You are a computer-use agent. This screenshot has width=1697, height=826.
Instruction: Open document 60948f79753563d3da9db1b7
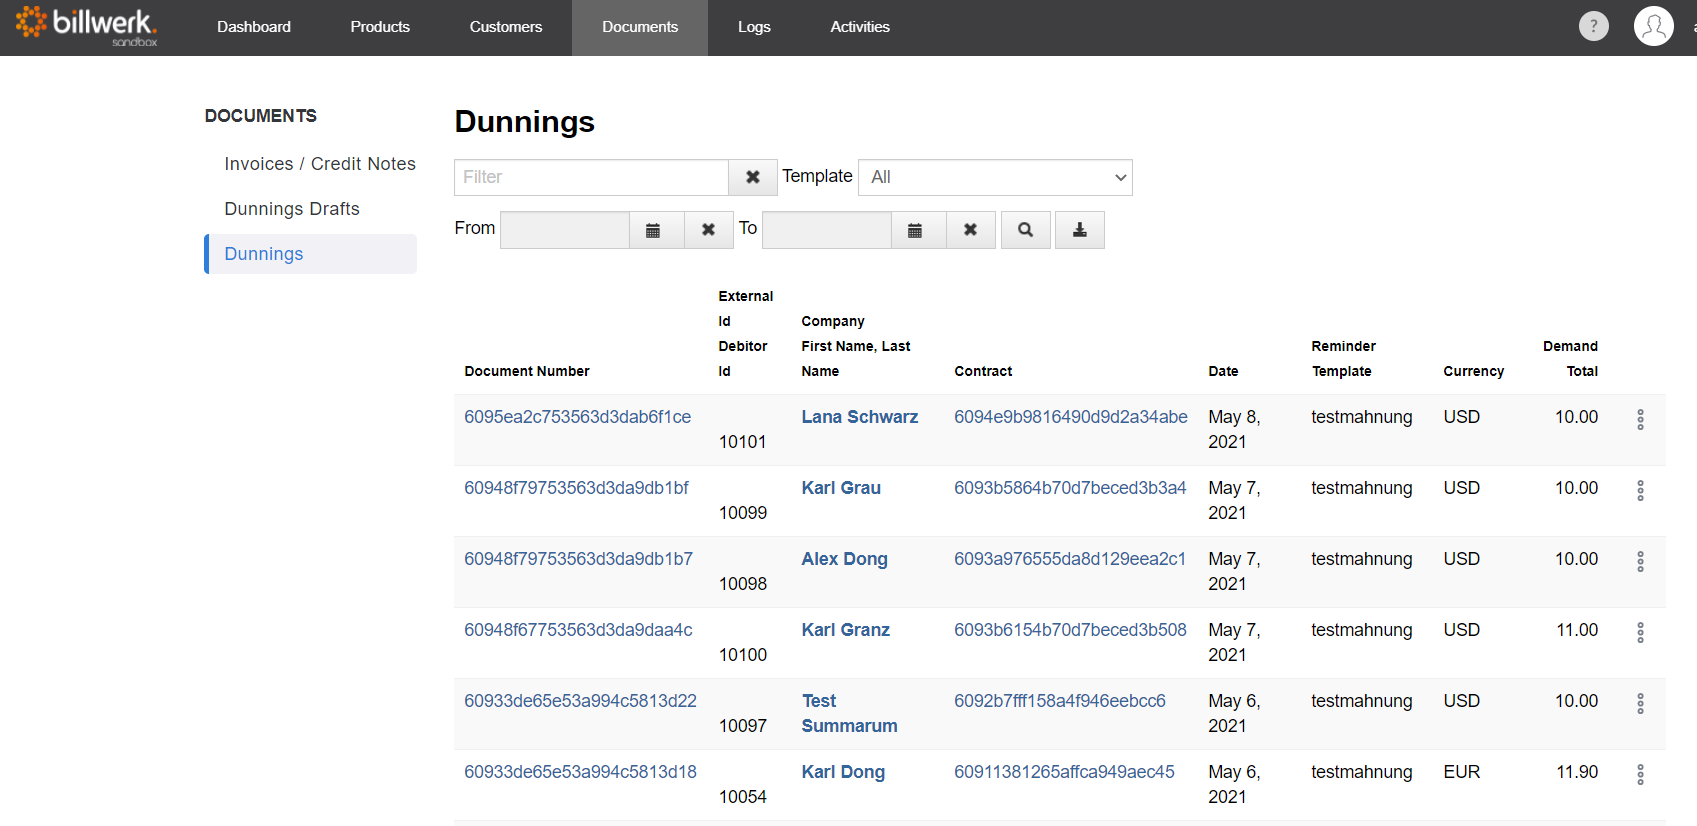coord(578,559)
